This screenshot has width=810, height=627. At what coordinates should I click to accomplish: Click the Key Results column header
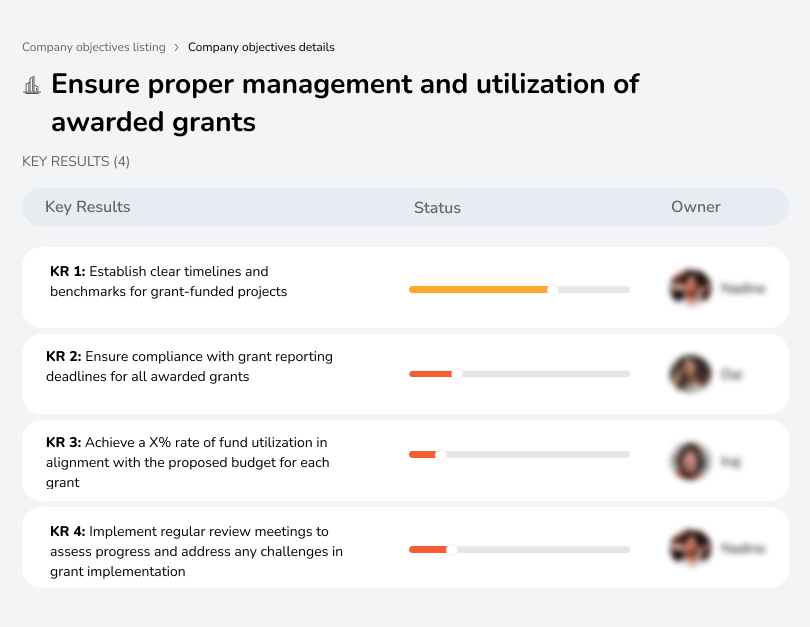click(x=88, y=207)
